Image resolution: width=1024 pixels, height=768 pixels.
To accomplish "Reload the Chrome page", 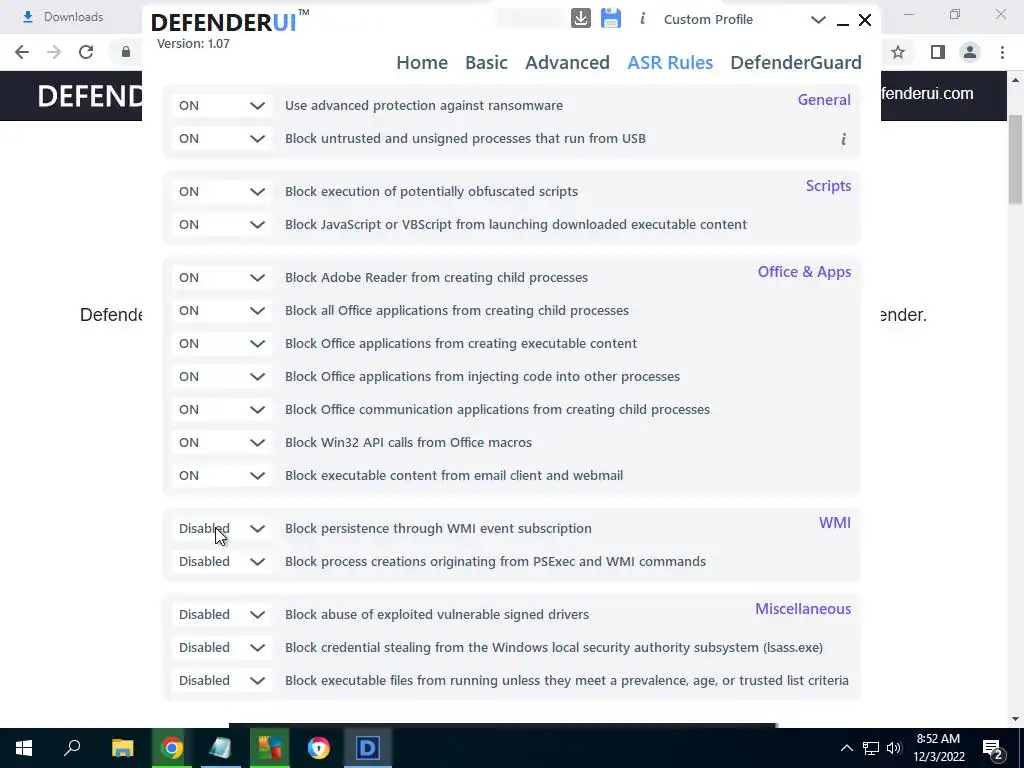I will (86, 52).
